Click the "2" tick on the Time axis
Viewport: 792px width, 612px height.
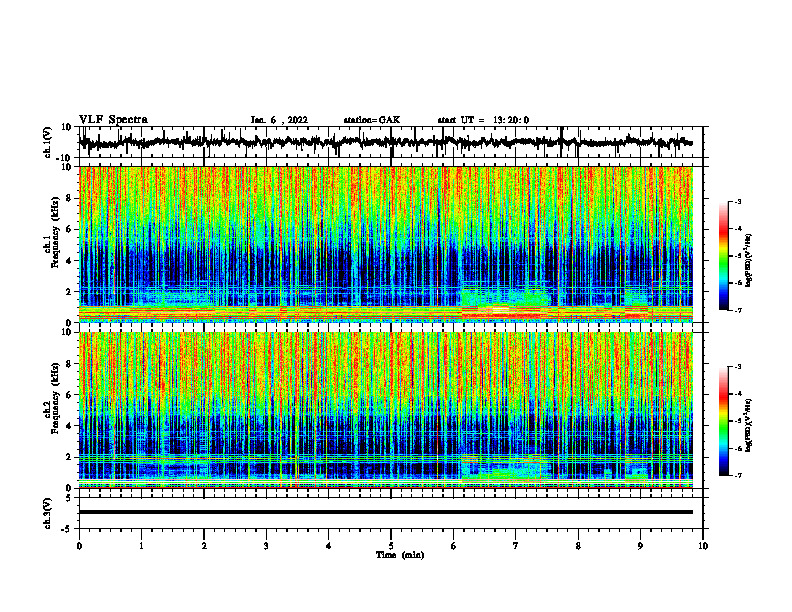point(204,546)
